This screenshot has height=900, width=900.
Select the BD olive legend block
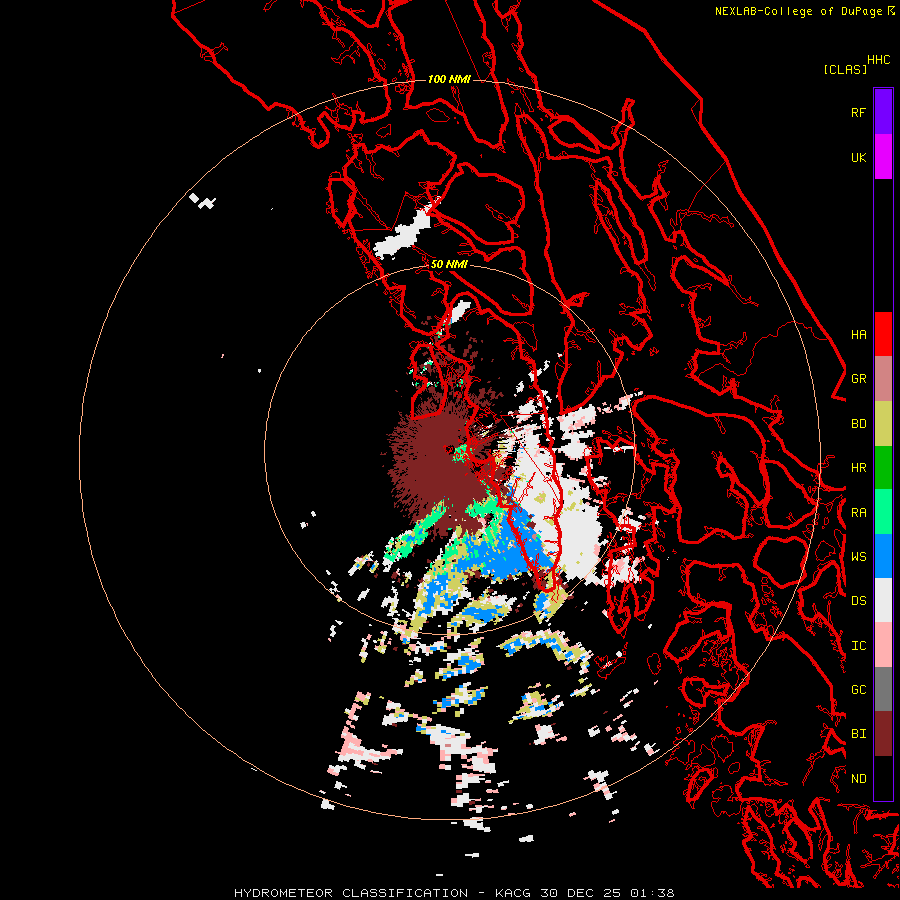[x=883, y=424]
